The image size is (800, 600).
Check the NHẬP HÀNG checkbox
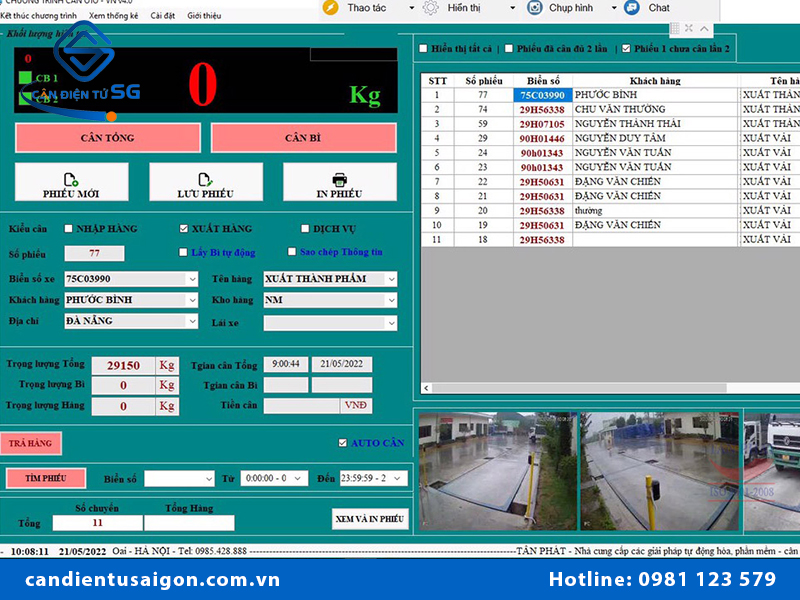[68, 229]
